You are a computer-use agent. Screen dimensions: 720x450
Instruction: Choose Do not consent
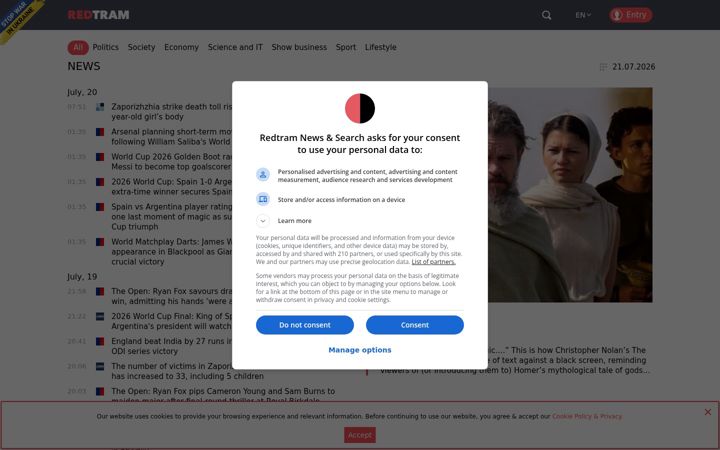(305, 325)
